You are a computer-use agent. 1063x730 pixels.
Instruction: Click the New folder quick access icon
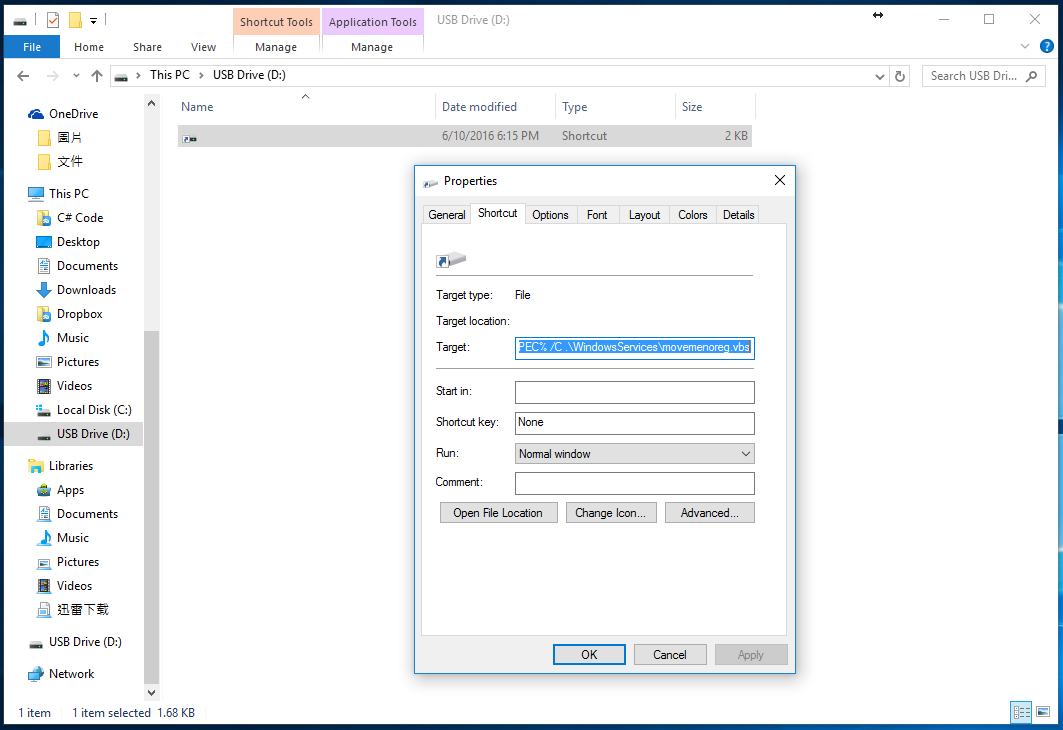(76, 20)
